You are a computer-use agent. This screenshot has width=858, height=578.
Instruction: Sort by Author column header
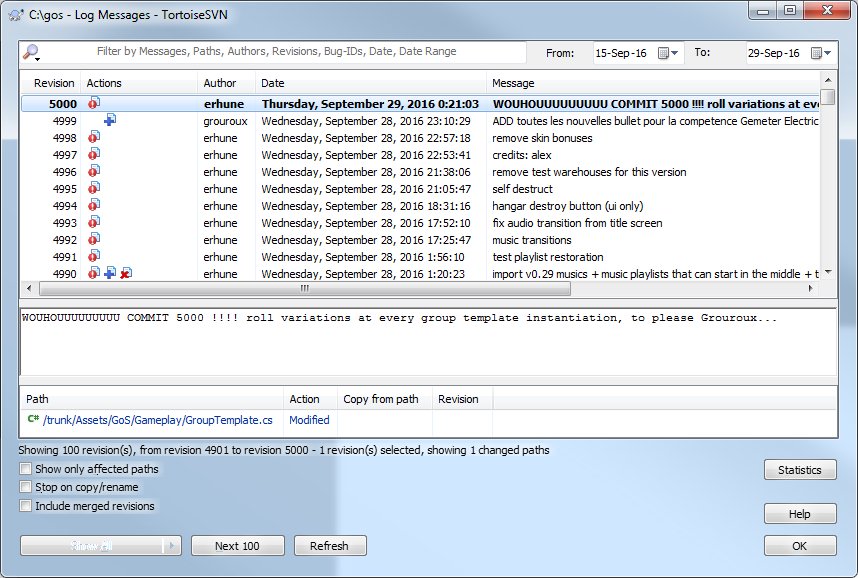point(227,83)
